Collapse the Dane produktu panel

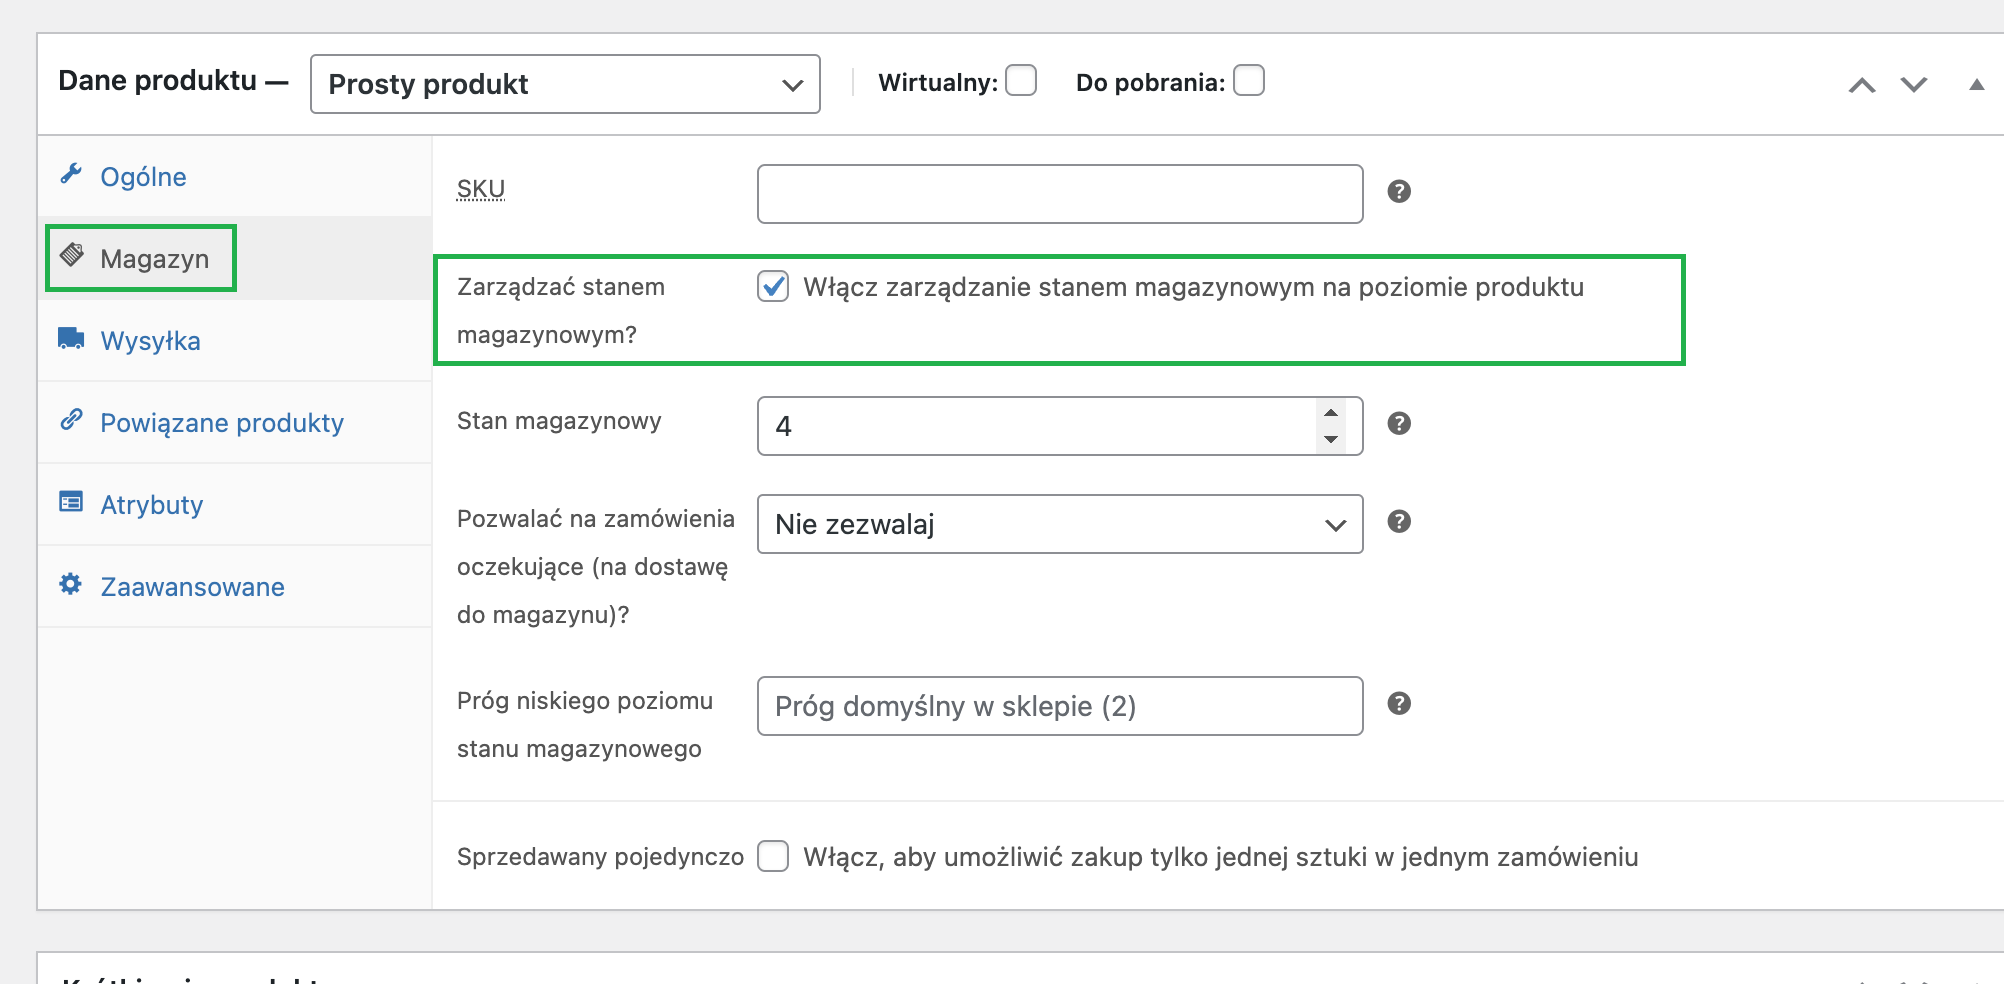1975,85
